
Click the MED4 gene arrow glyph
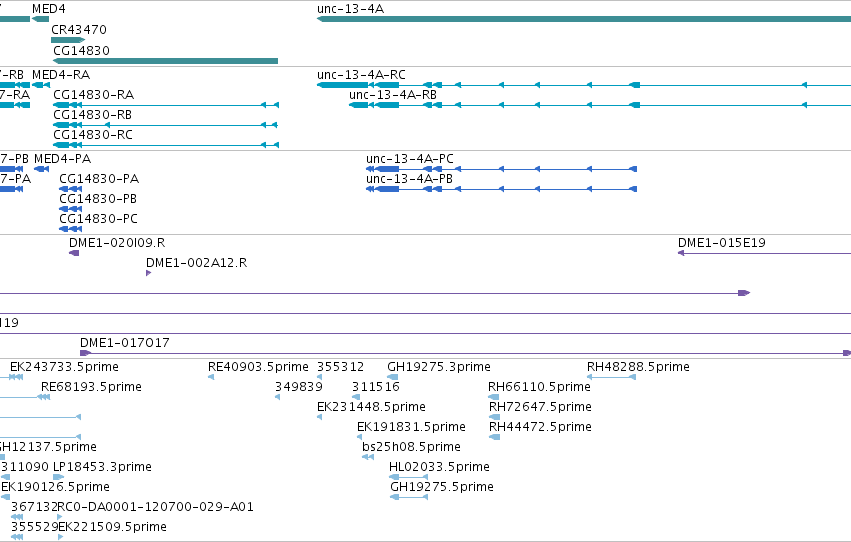pos(41,19)
